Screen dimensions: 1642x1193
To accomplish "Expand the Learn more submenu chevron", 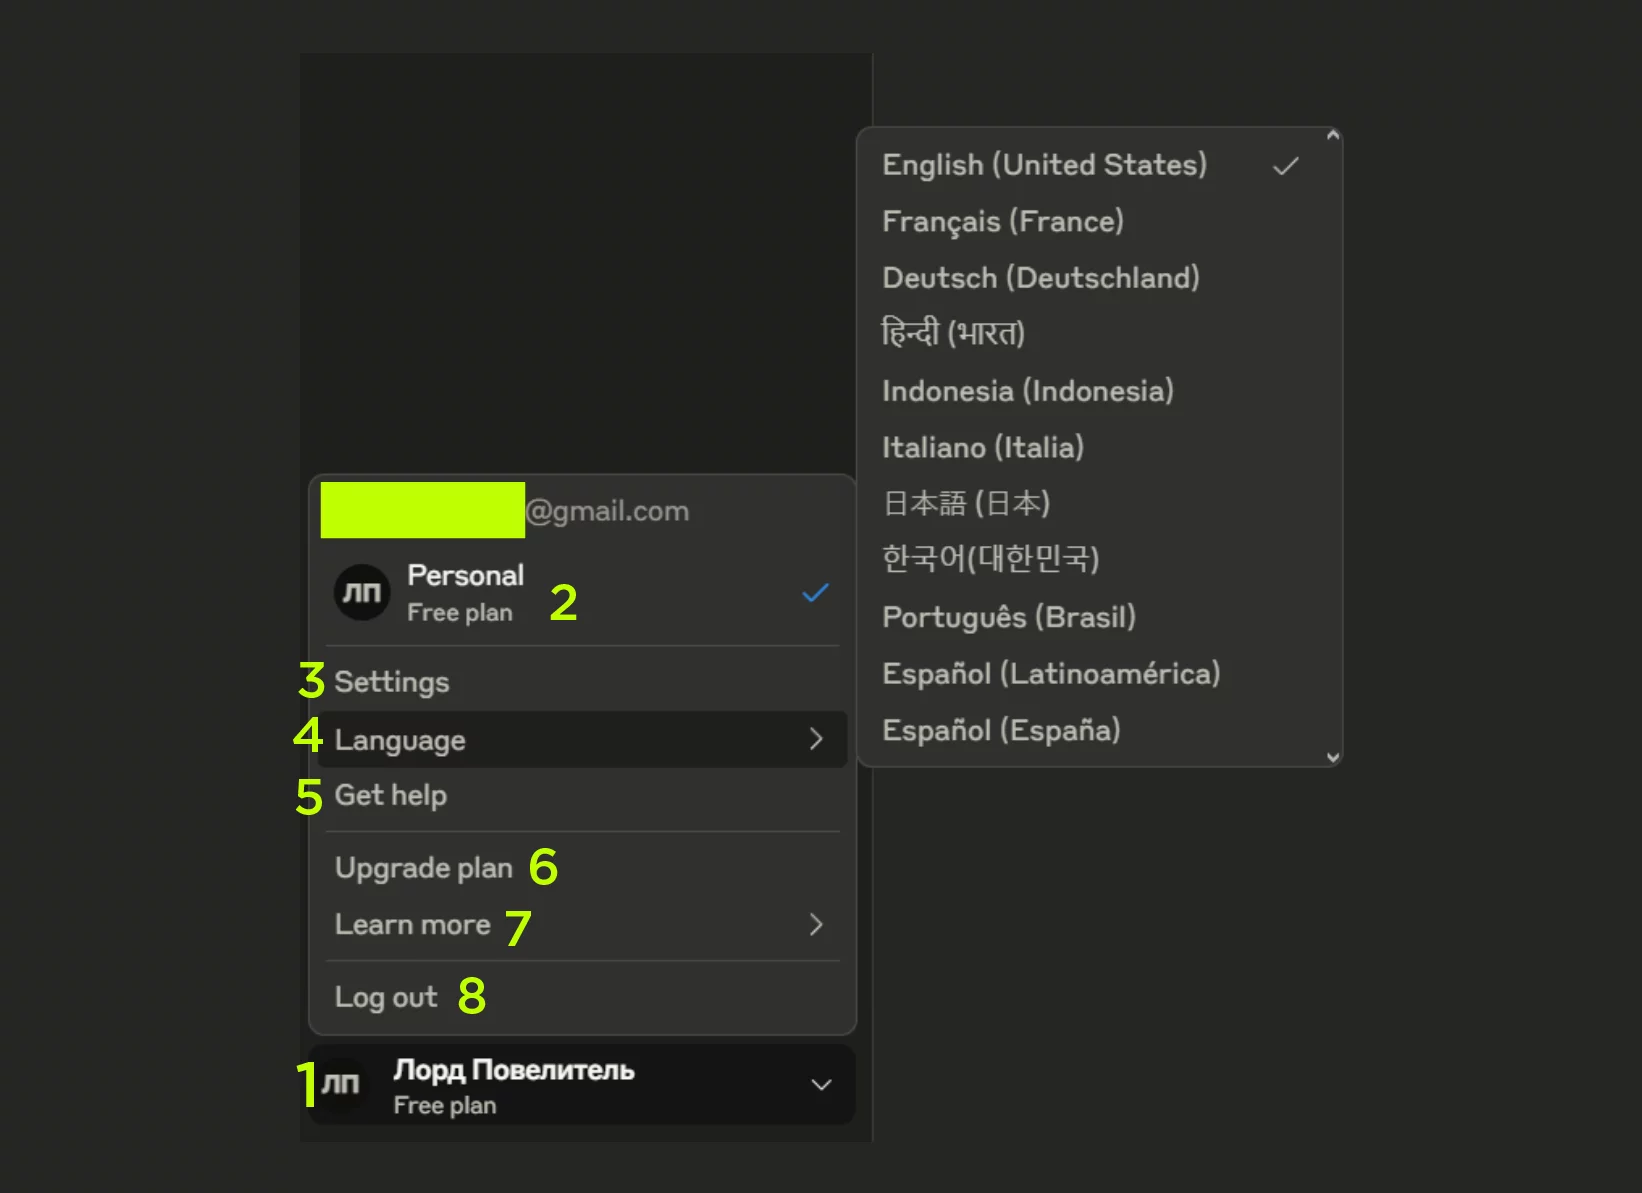I will click(x=816, y=925).
